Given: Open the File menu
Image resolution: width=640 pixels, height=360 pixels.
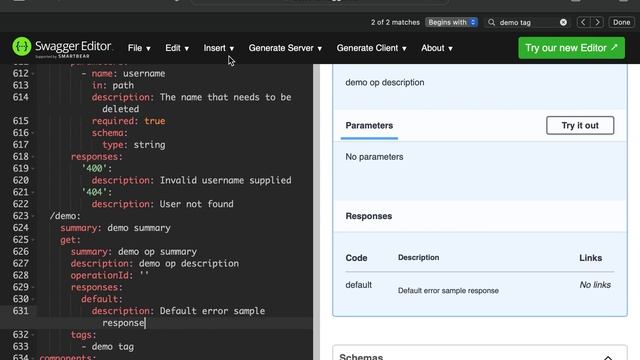Looking at the screenshot, I should pyautogui.click(x=139, y=48).
